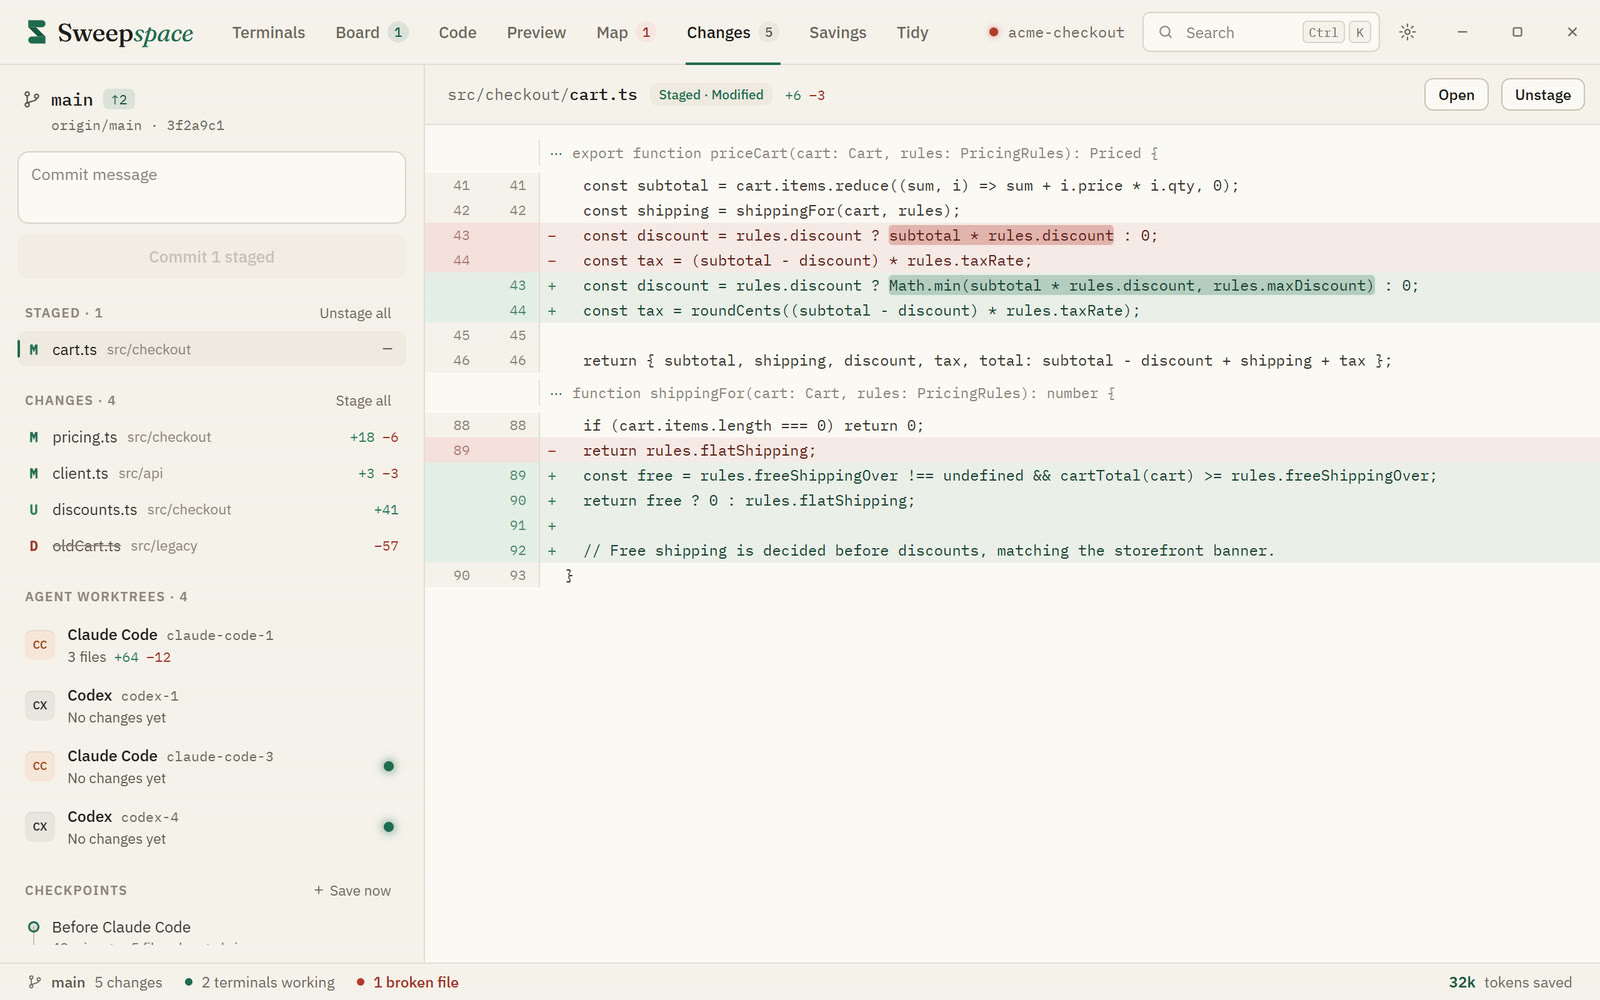Click the CX avatar for codex-1
1600x1000 pixels.
coord(40,706)
